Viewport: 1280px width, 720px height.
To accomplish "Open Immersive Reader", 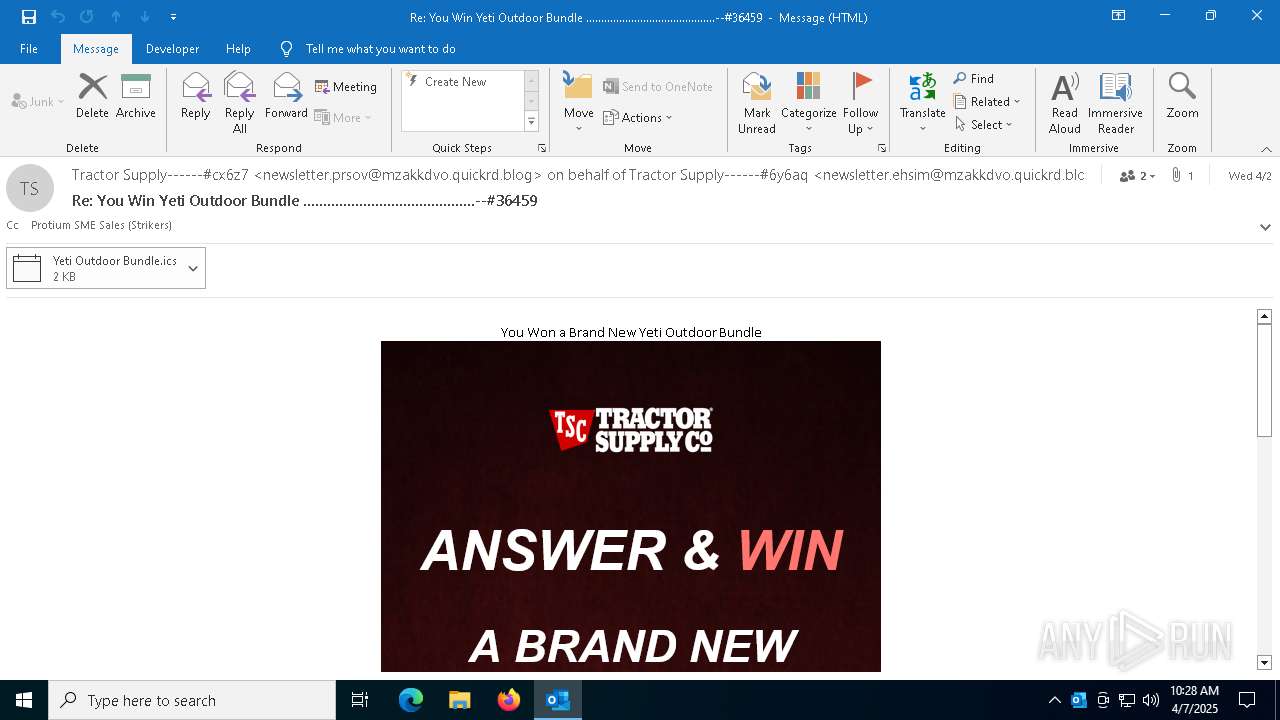I will tap(1115, 103).
